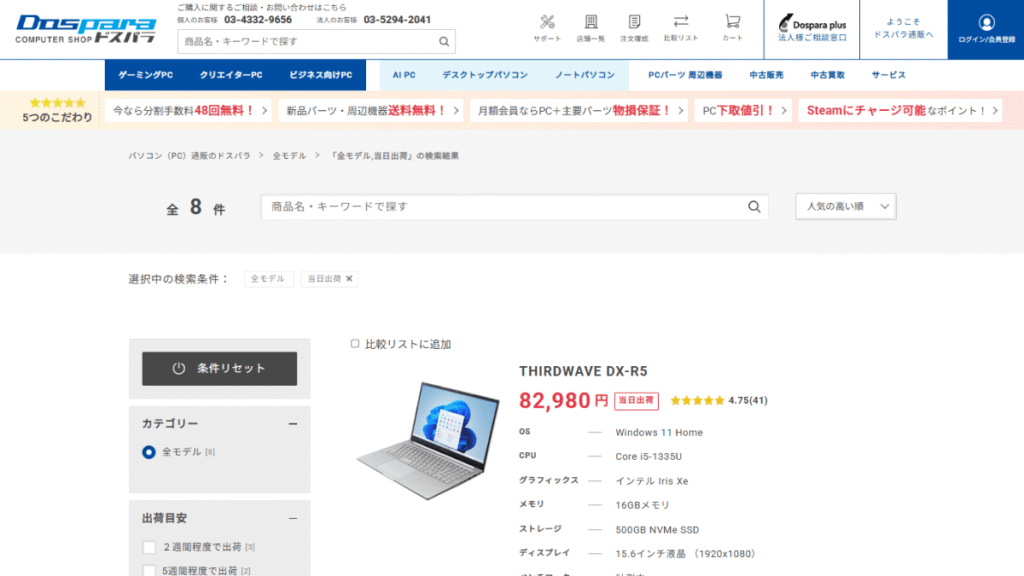The width and height of the screenshot is (1024, 576).
Task: Click the Windows 11 Home OS spec
Action: click(659, 432)
